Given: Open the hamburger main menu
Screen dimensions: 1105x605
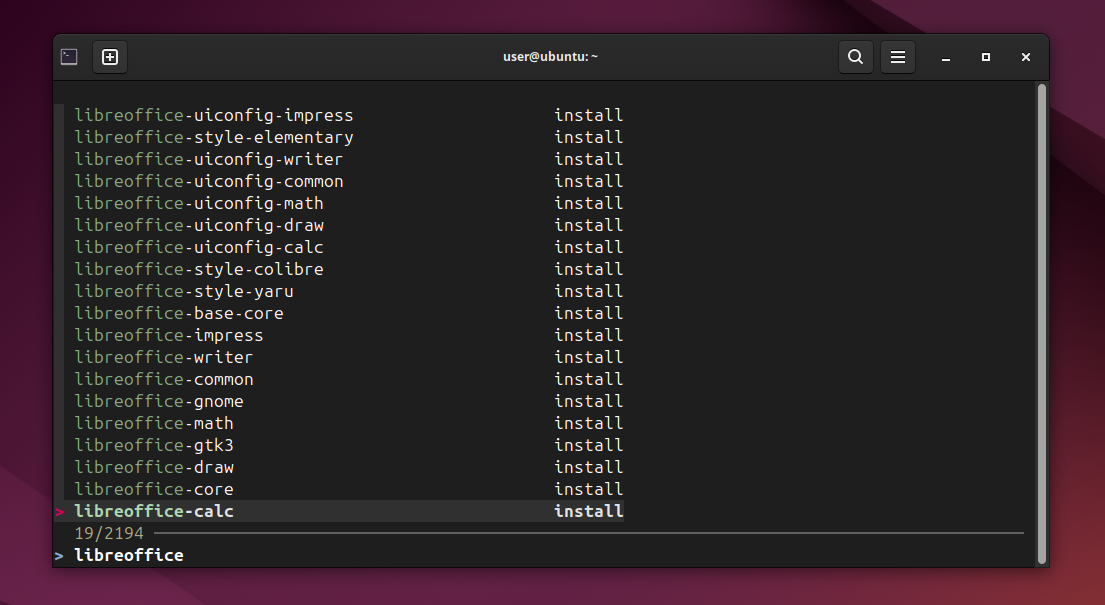Looking at the screenshot, I should [x=898, y=57].
